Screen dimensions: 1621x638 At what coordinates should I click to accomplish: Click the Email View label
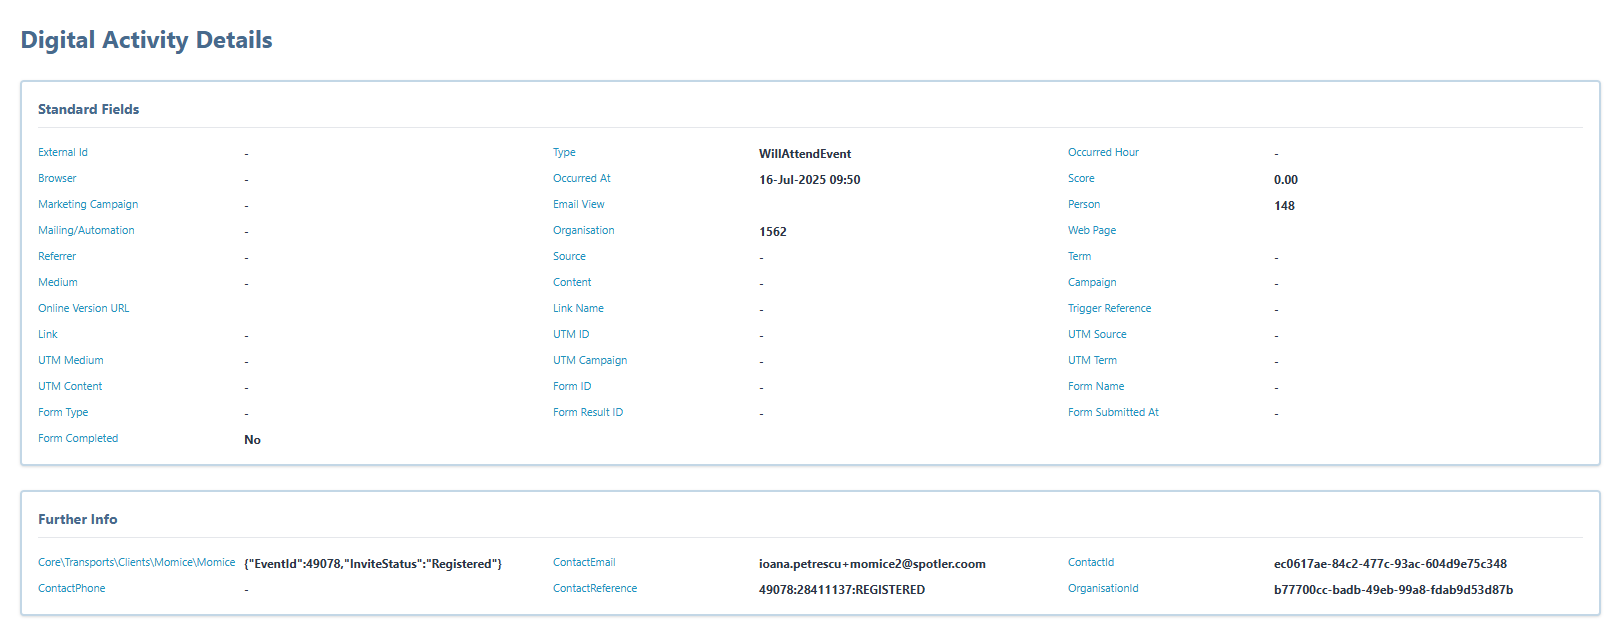point(579,204)
